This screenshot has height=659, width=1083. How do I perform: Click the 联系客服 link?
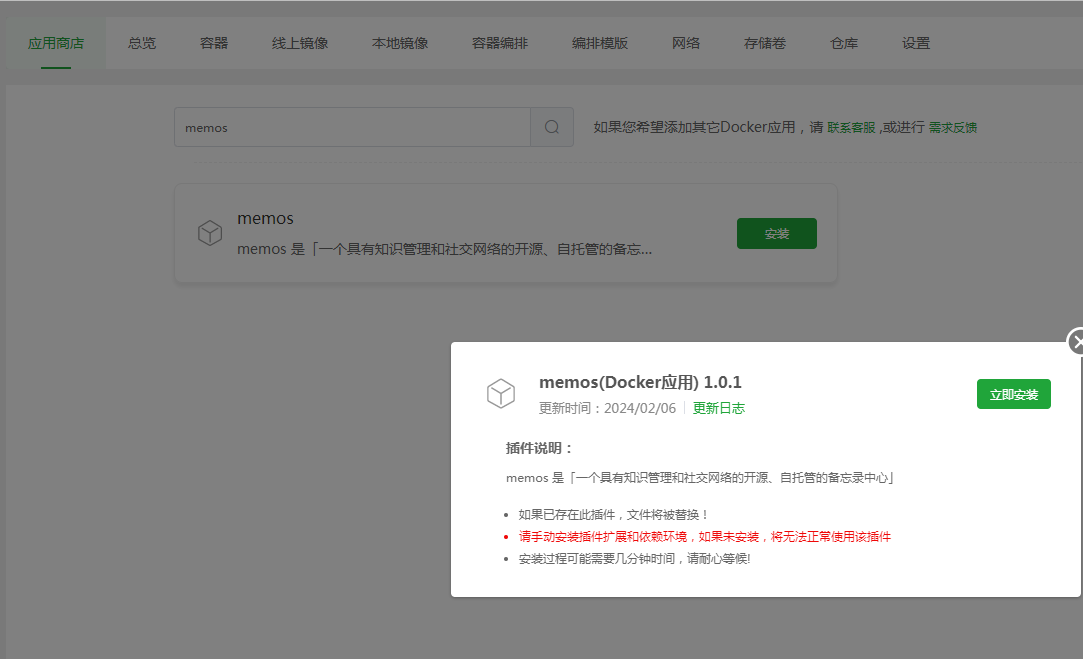[851, 127]
